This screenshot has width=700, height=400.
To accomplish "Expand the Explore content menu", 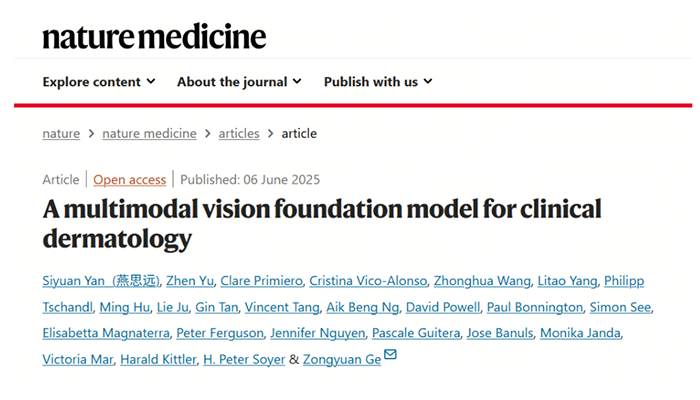I will pyautogui.click(x=99, y=82).
